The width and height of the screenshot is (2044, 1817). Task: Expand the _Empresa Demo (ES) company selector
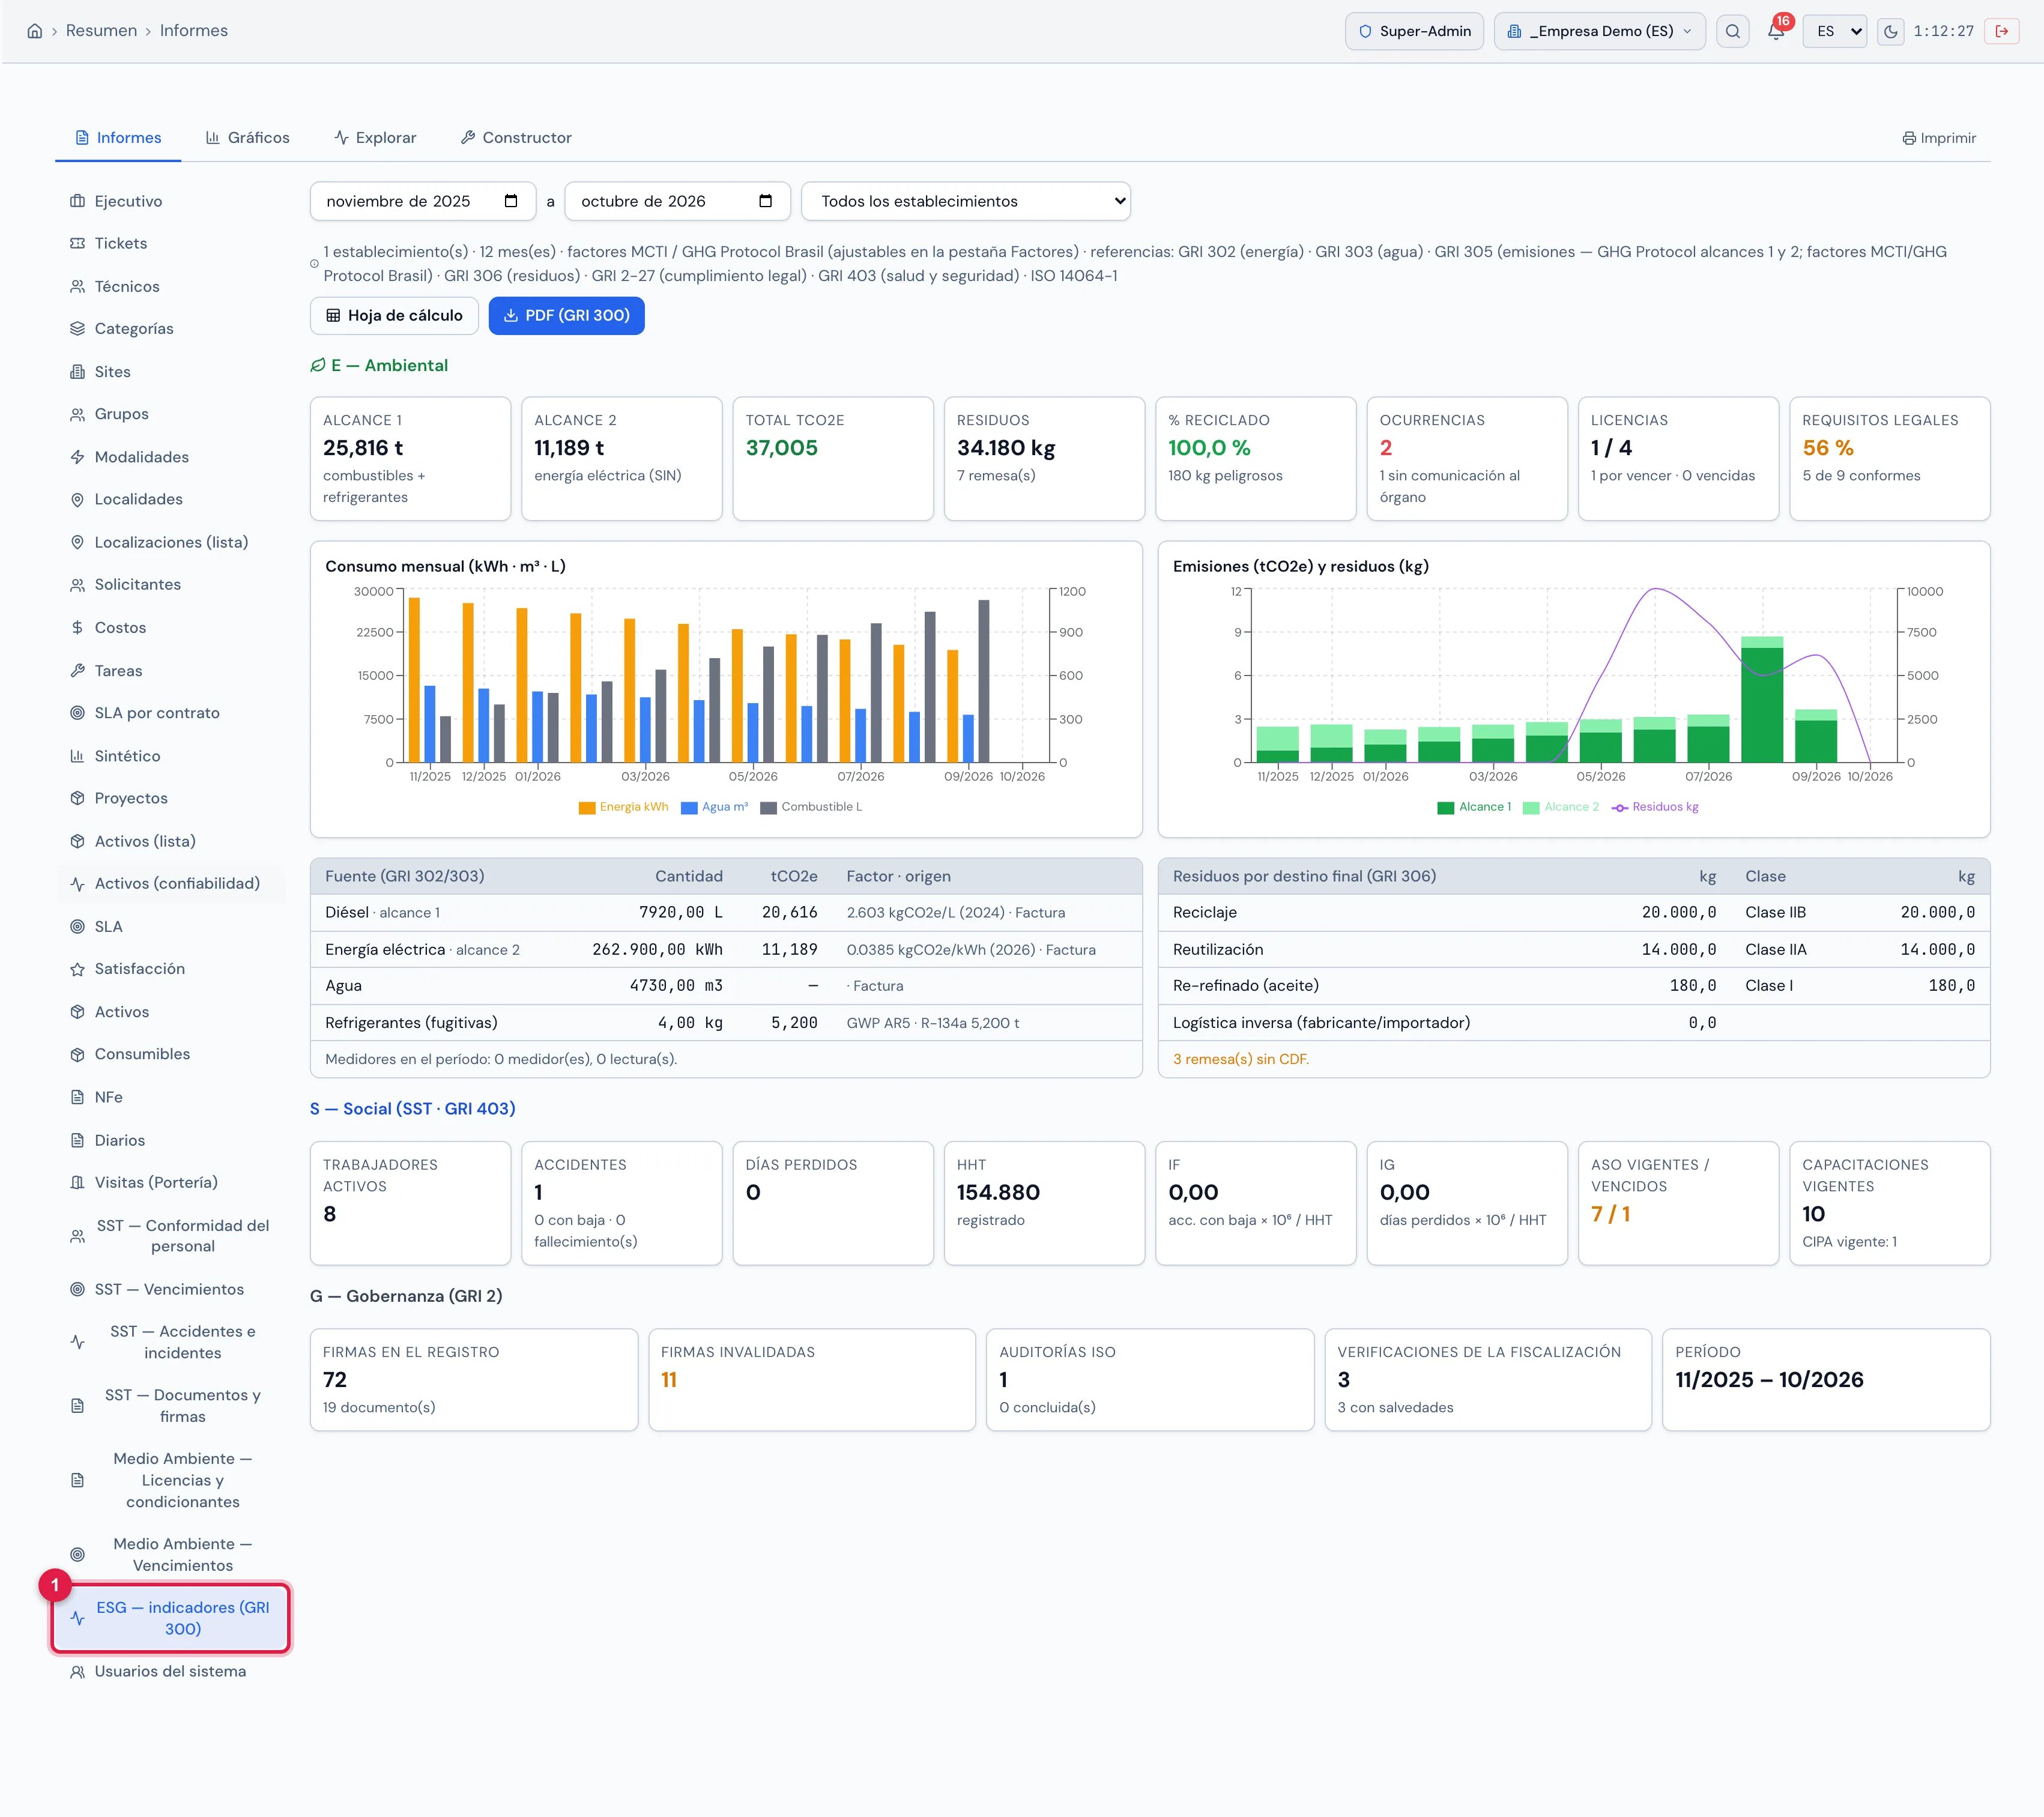[x=1599, y=31]
